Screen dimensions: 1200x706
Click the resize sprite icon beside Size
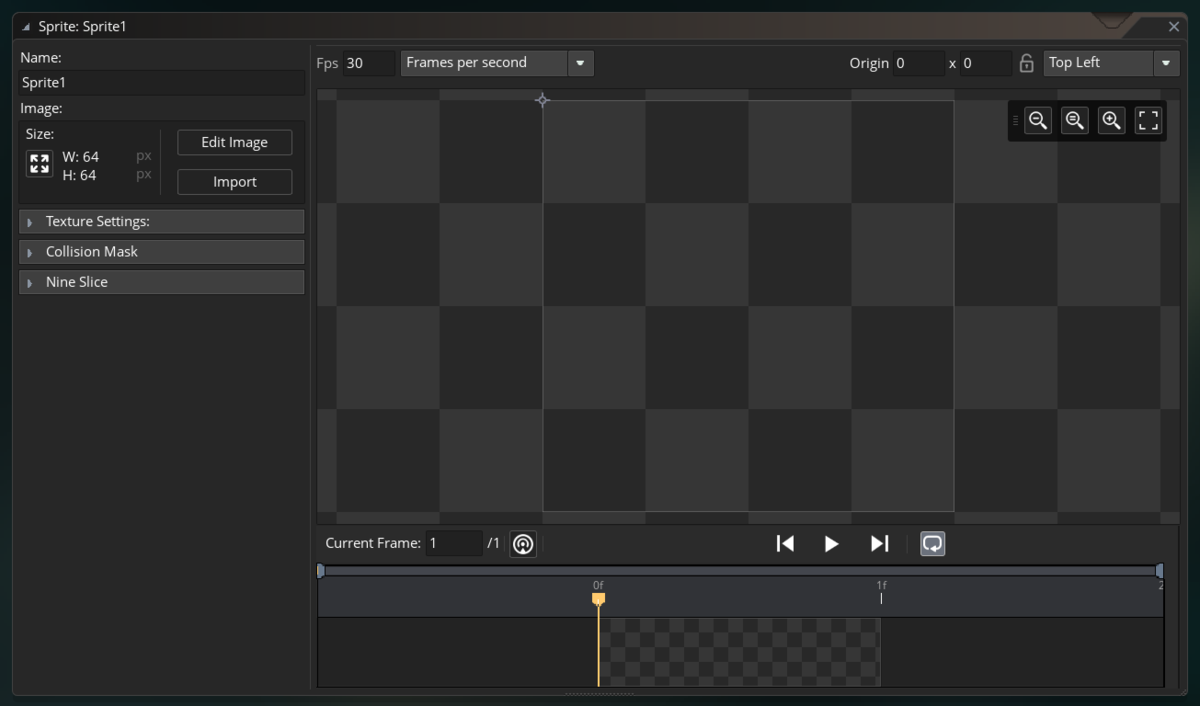click(39, 164)
